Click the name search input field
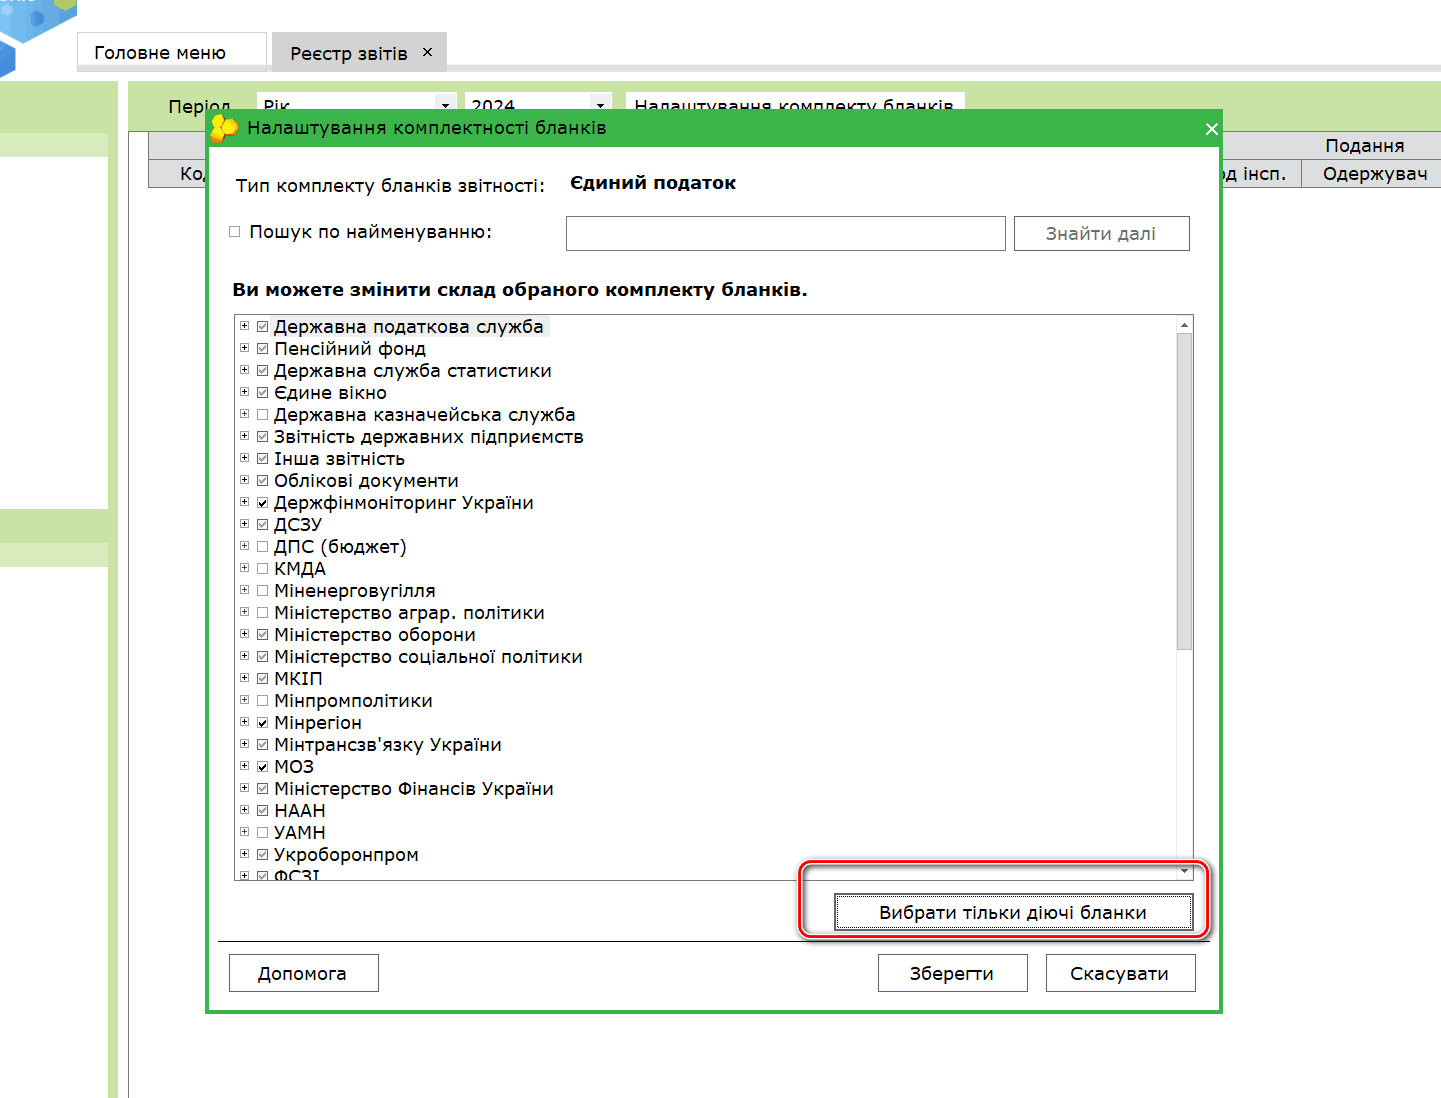The height and width of the screenshot is (1098, 1441). point(785,233)
